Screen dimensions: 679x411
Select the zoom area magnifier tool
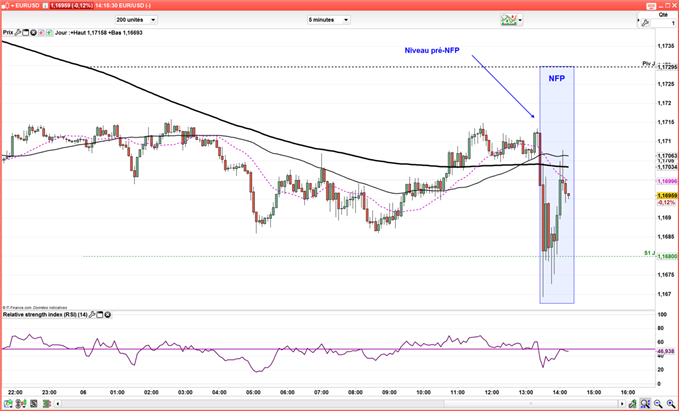[645, 404]
